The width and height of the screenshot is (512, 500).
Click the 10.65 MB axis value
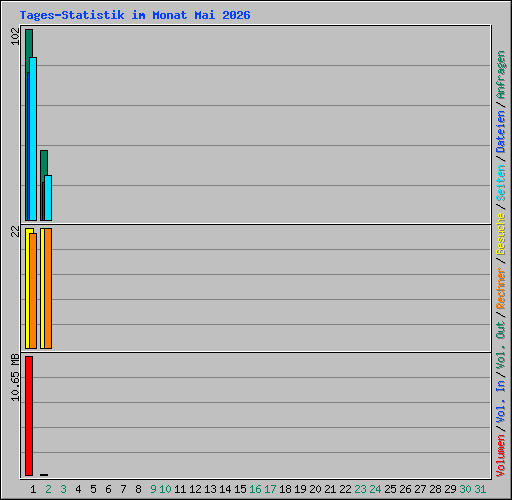(15, 378)
